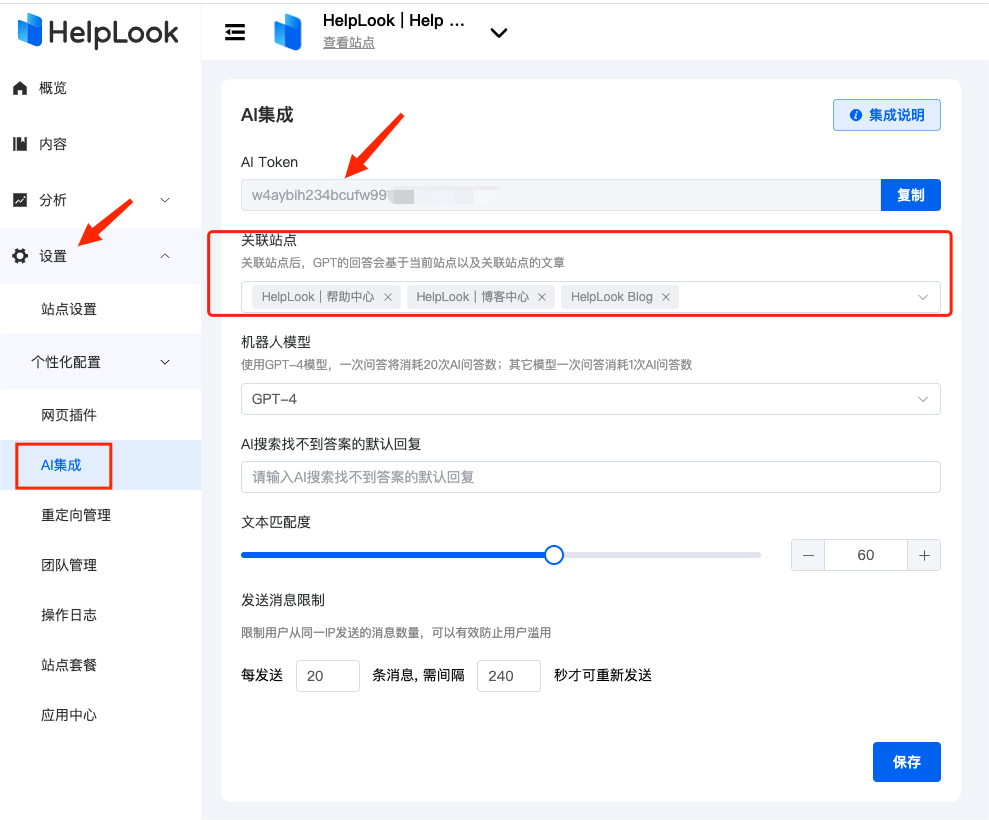
Task: Open 站点套餐 in the sidebar
Action: coord(69,665)
